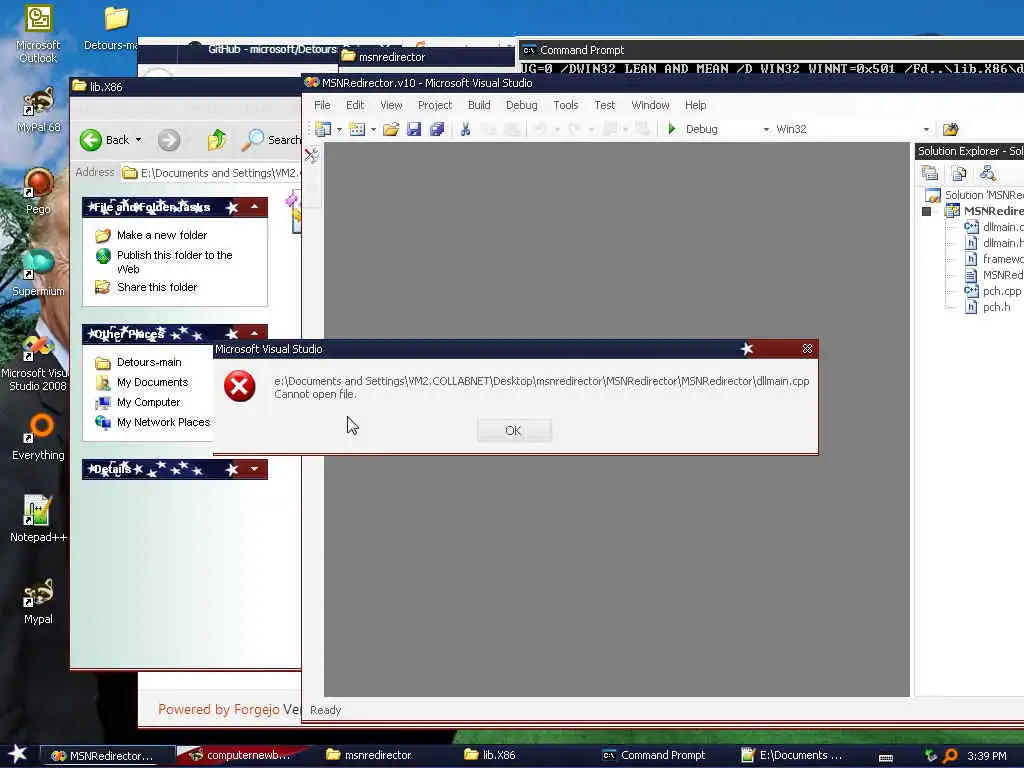
Task: Expand the Details panel
Action: [255, 469]
